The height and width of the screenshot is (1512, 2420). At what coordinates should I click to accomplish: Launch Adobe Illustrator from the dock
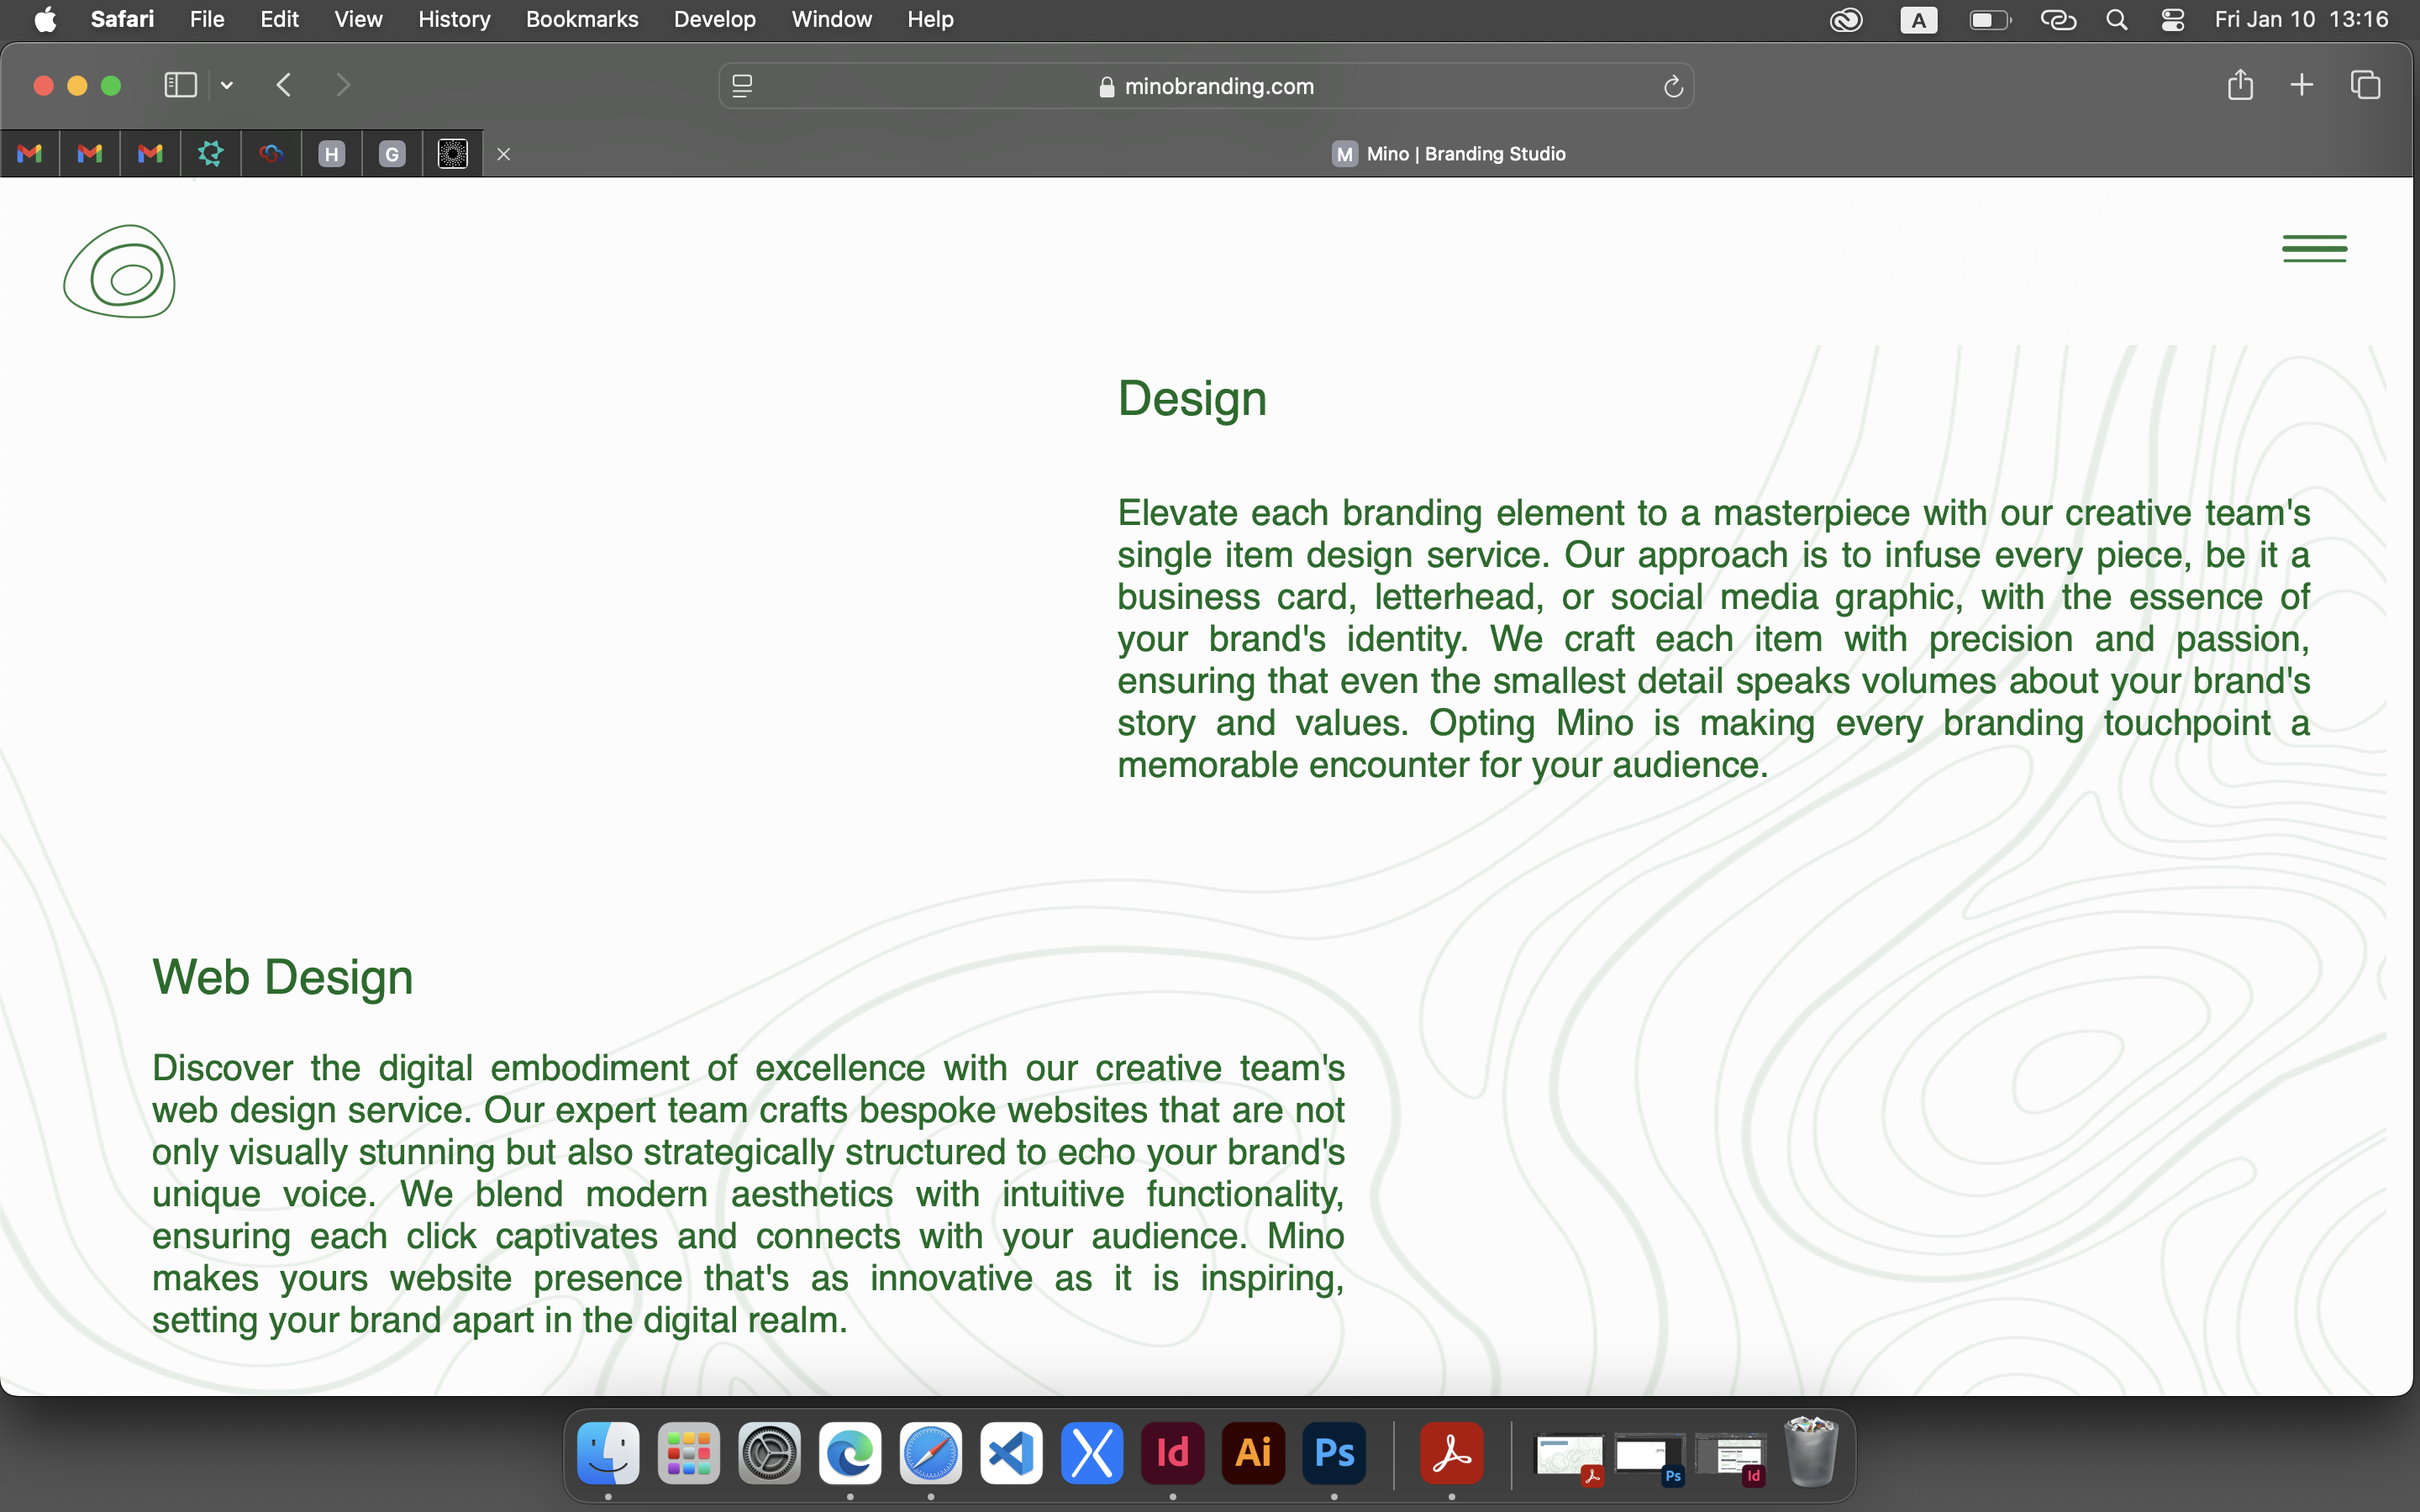tap(1253, 1452)
